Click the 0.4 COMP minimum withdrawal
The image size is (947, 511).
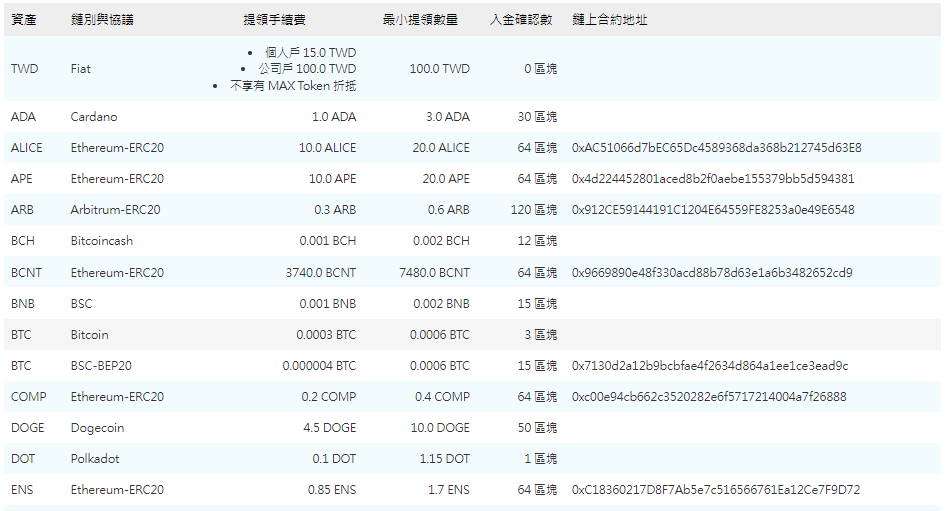click(443, 397)
